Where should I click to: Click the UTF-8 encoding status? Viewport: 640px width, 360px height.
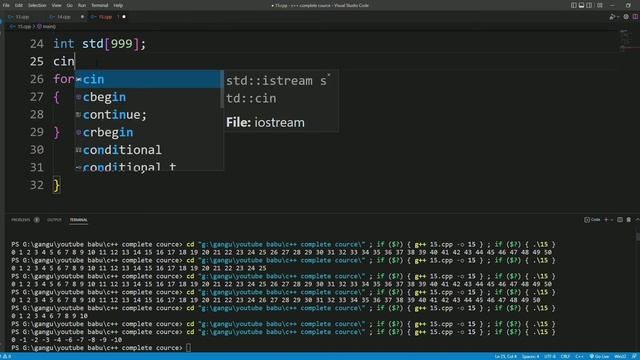coord(549,356)
